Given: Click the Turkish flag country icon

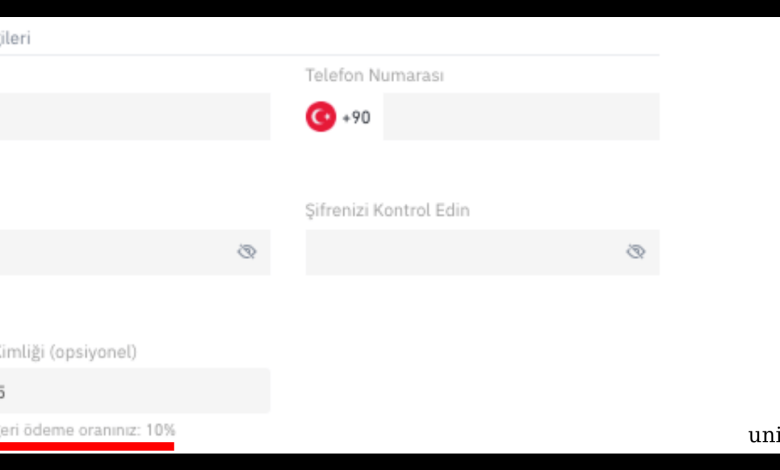Looking at the screenshot, I should 320,117.
